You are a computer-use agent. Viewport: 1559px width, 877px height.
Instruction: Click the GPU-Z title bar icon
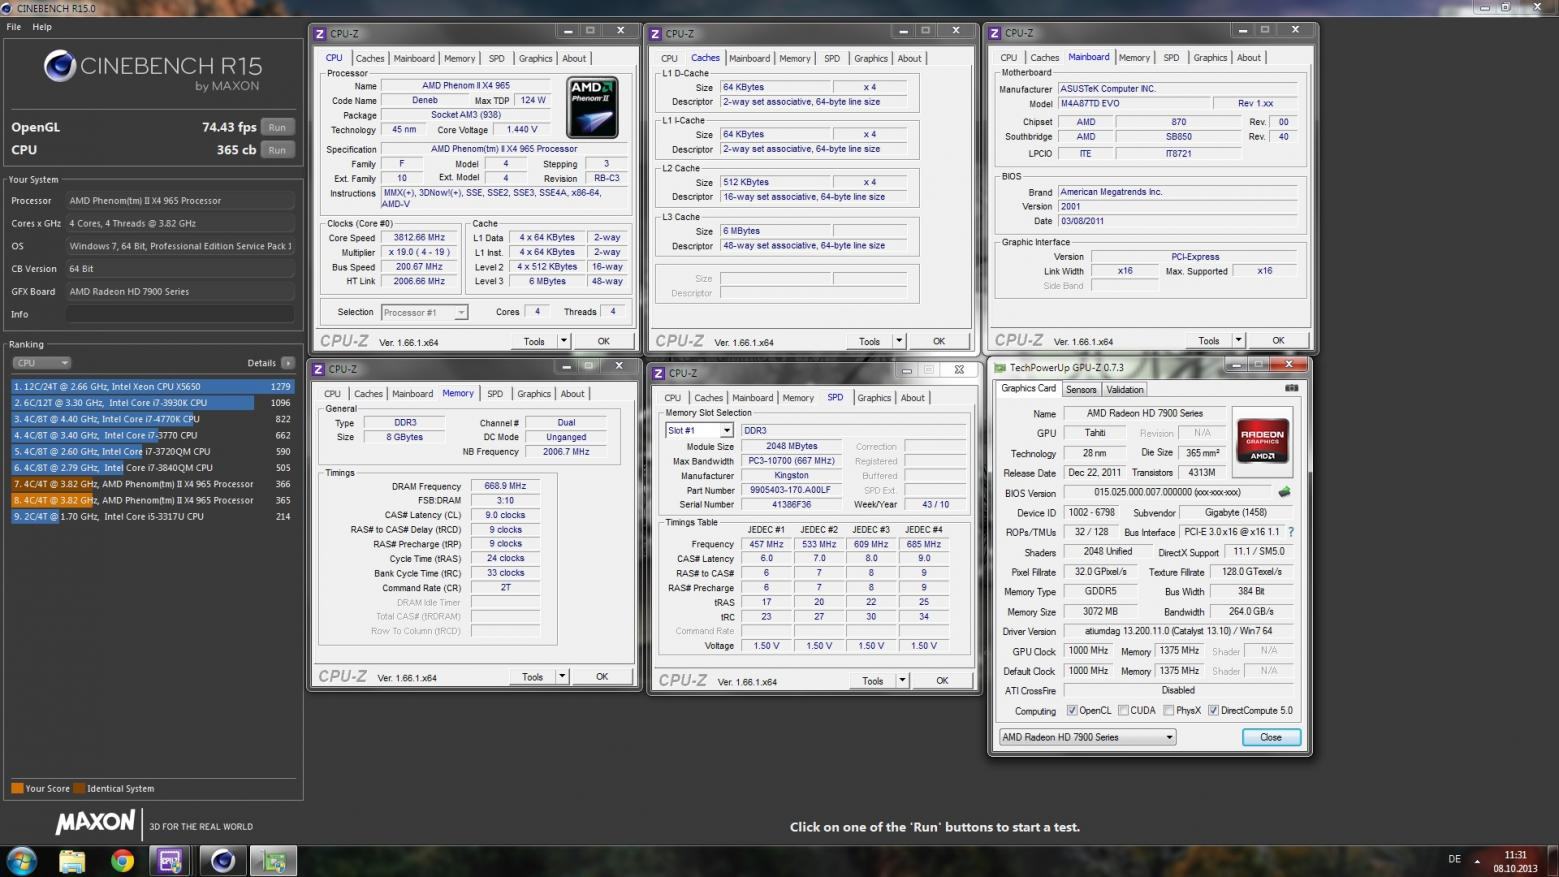(x=999, y=368)
